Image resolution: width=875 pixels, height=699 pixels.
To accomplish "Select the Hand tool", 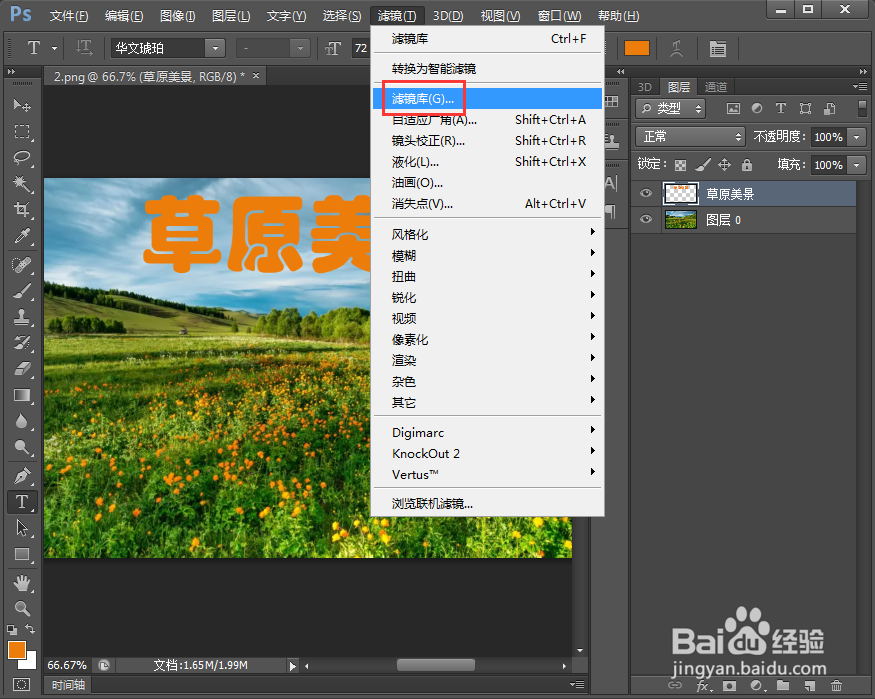I will (x=23, y=583).
